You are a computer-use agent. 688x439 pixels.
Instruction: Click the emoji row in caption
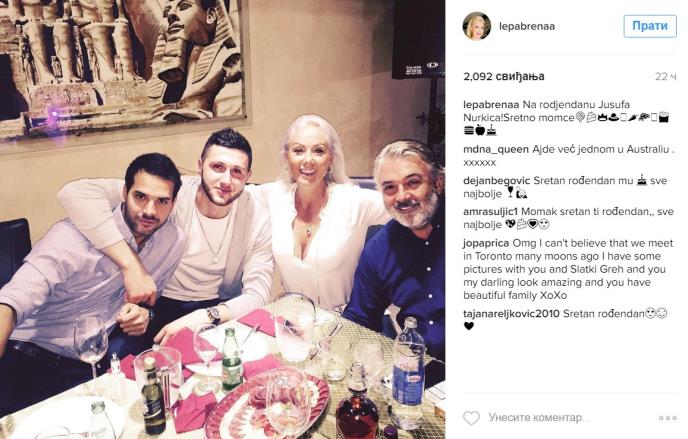623,117
